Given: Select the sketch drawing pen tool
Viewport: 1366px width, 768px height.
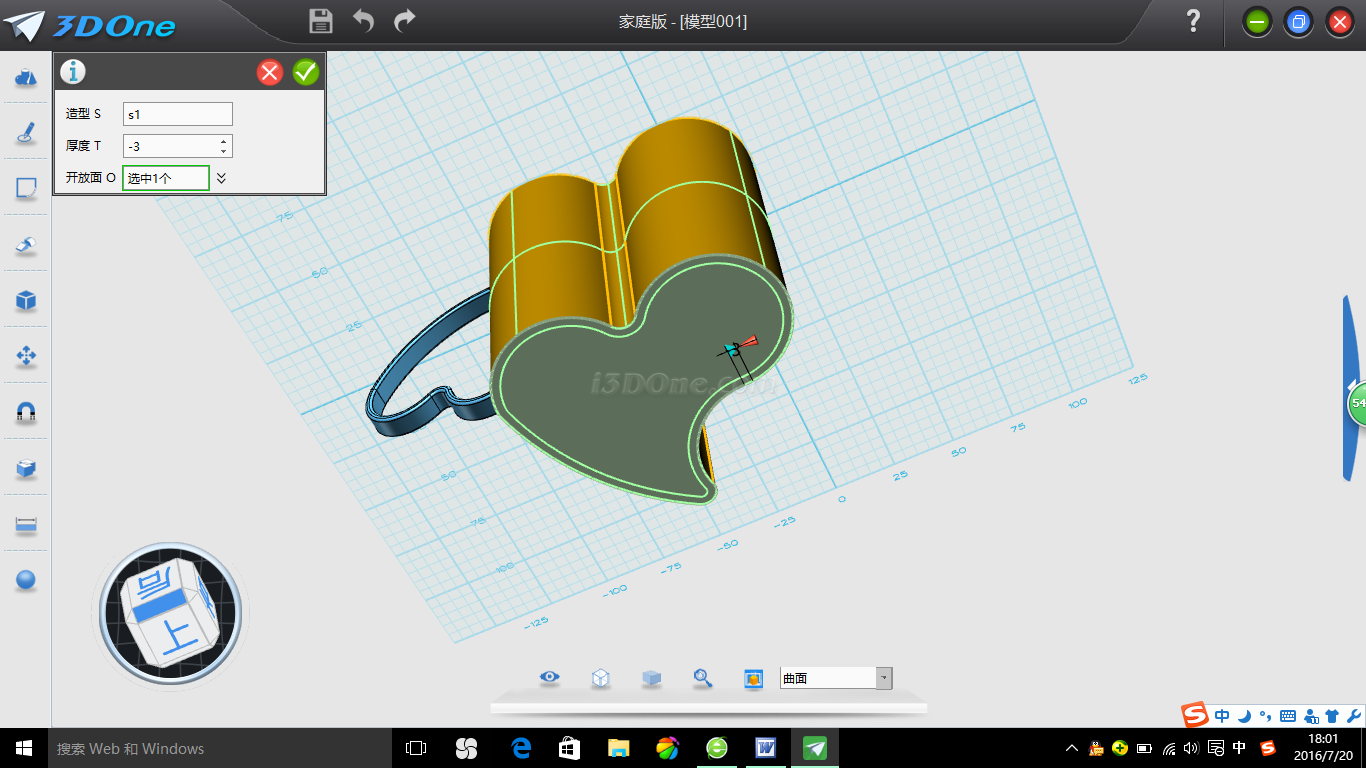Looking at the screenshot, I should click(26, 133).
